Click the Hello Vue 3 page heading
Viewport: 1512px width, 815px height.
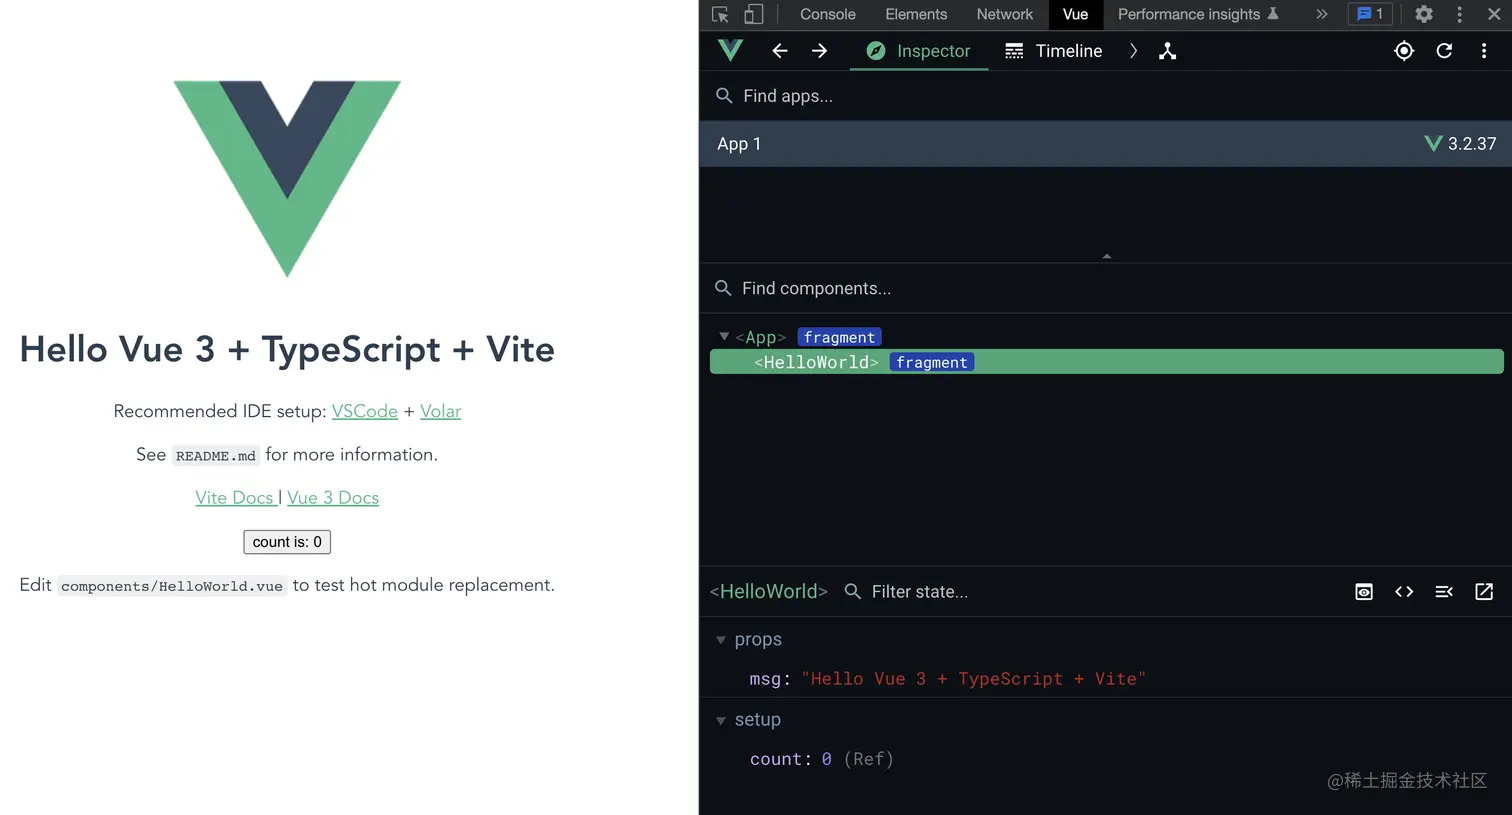(287, 349)
